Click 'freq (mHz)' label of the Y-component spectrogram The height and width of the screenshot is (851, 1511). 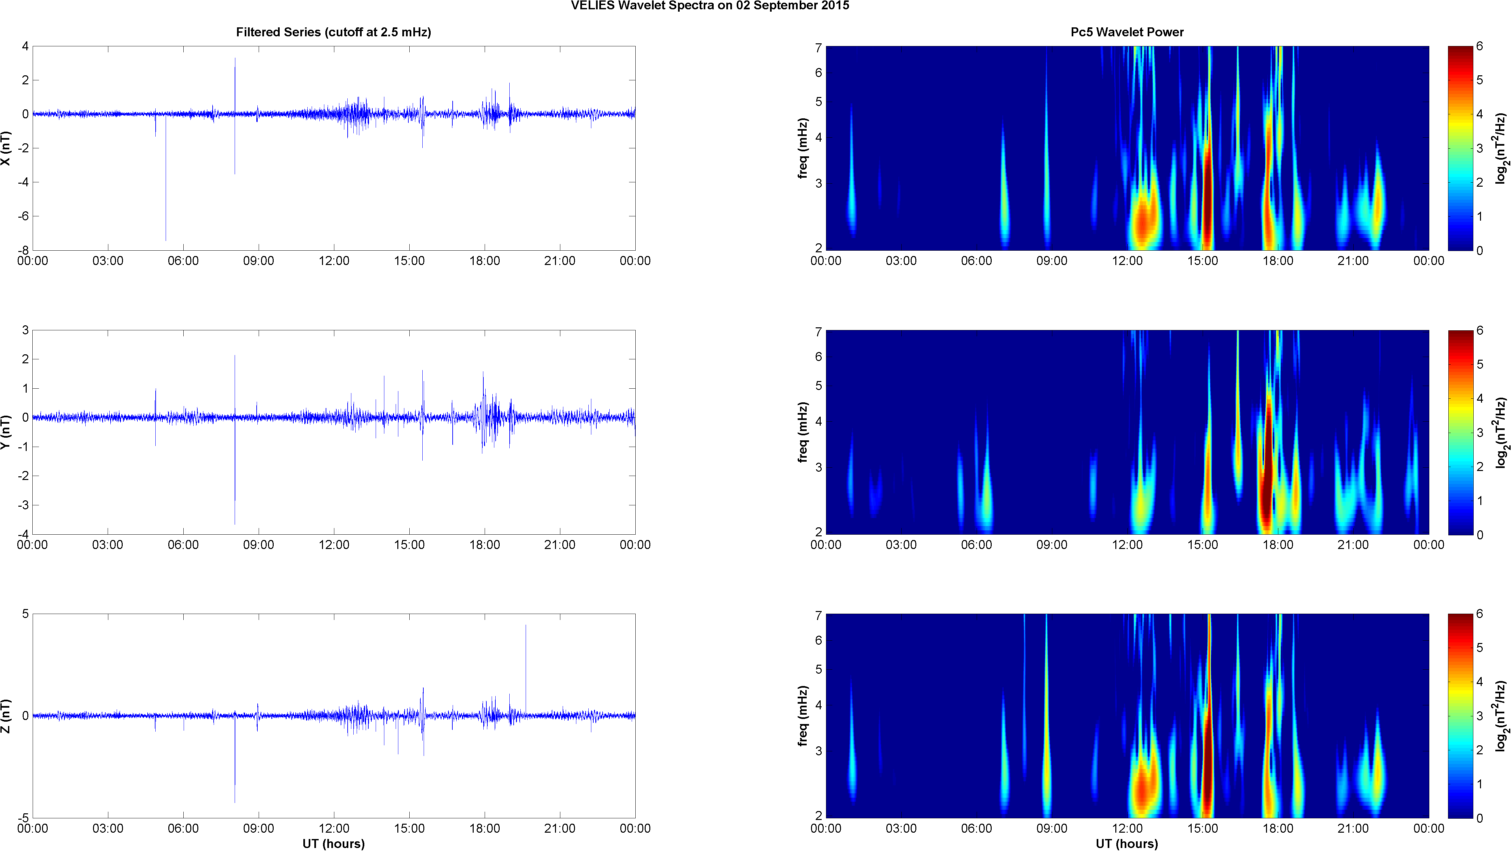(803, 432)
